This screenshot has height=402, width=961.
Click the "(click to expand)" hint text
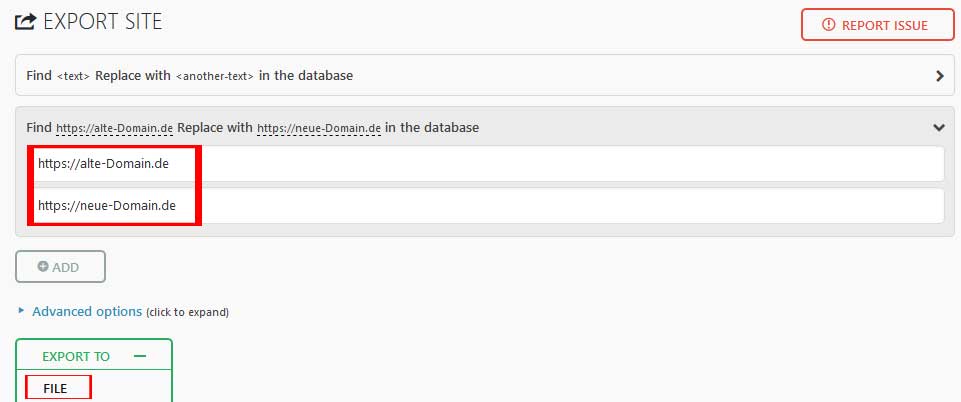(188, 312)
